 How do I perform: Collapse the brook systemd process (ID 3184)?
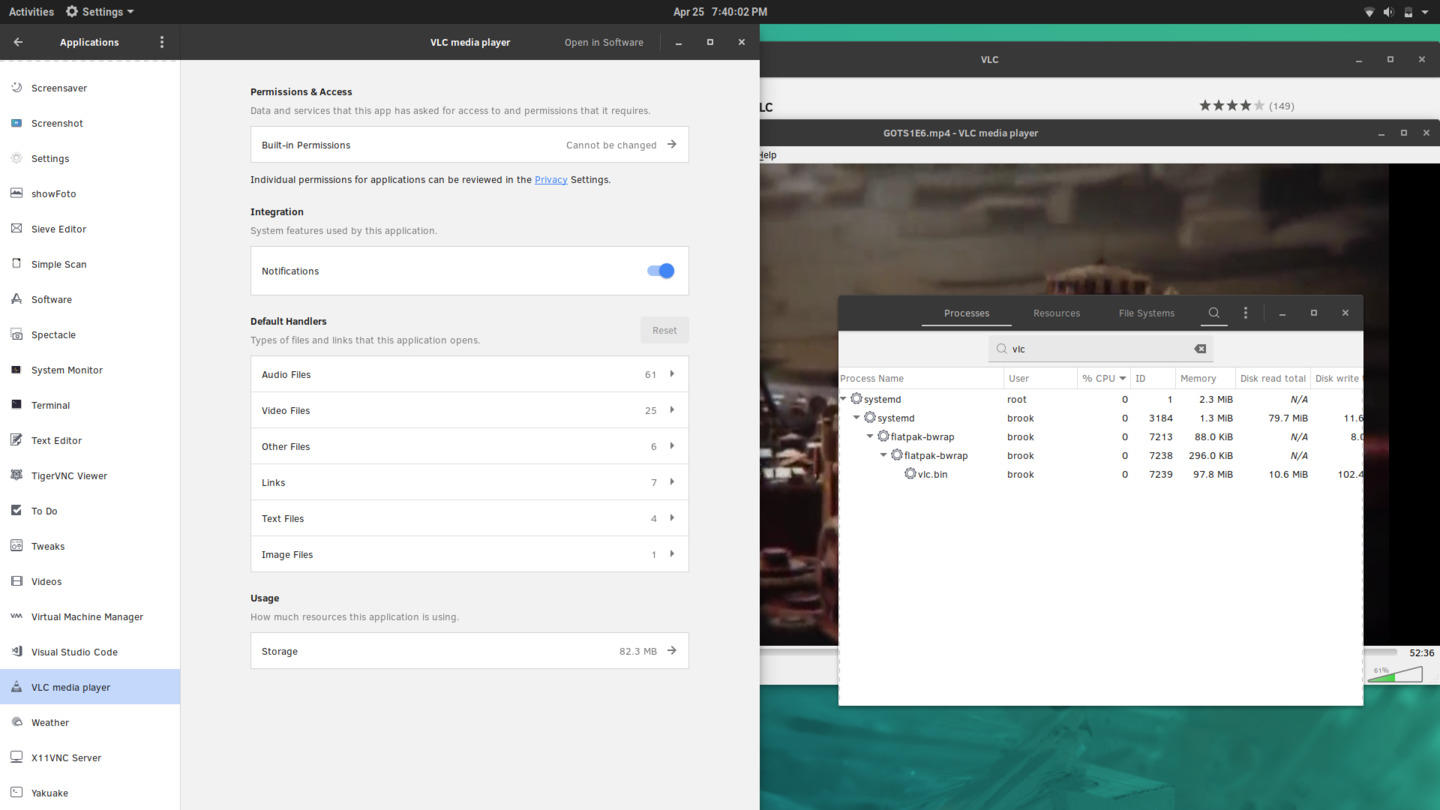pos(857,418)
